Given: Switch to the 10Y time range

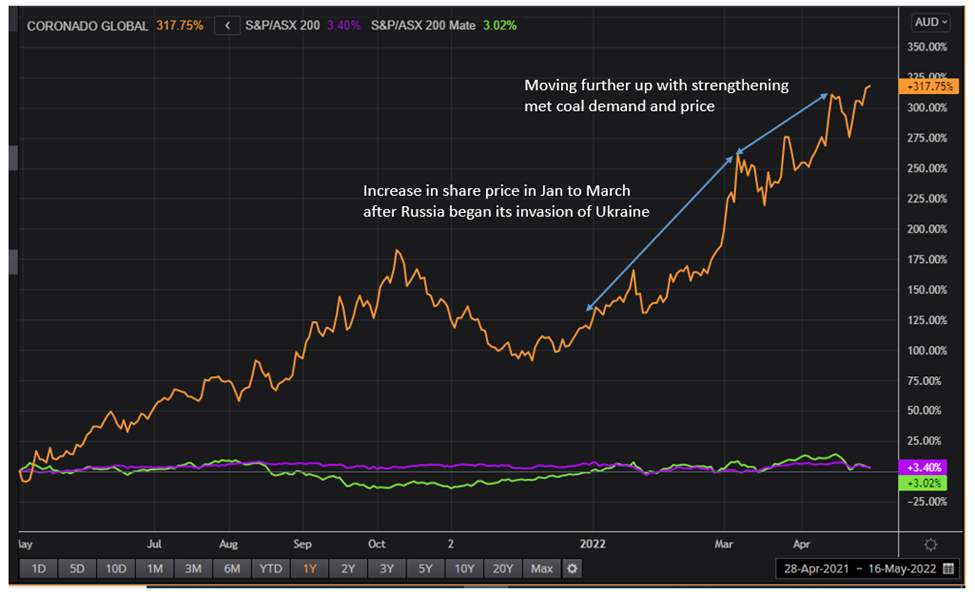Looking at the screenshot, I should [464, 568].
